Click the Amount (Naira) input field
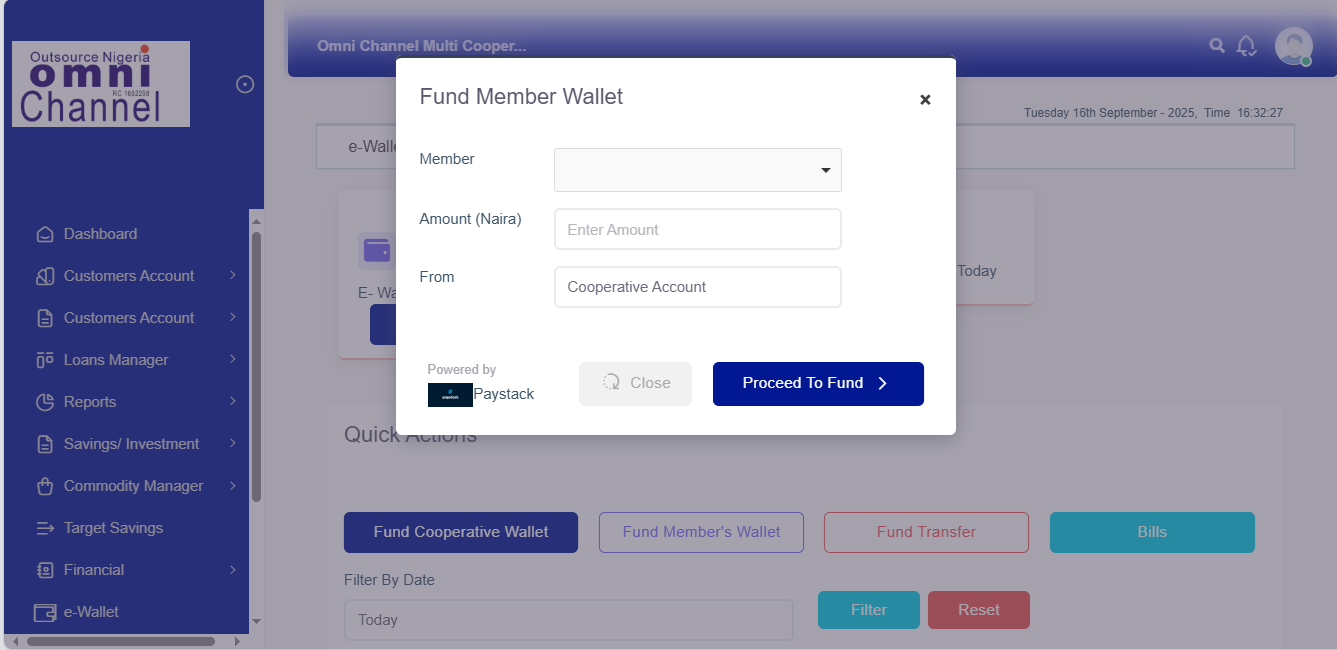The height and width of the screenshot is (650, 1337). [697, 229]
